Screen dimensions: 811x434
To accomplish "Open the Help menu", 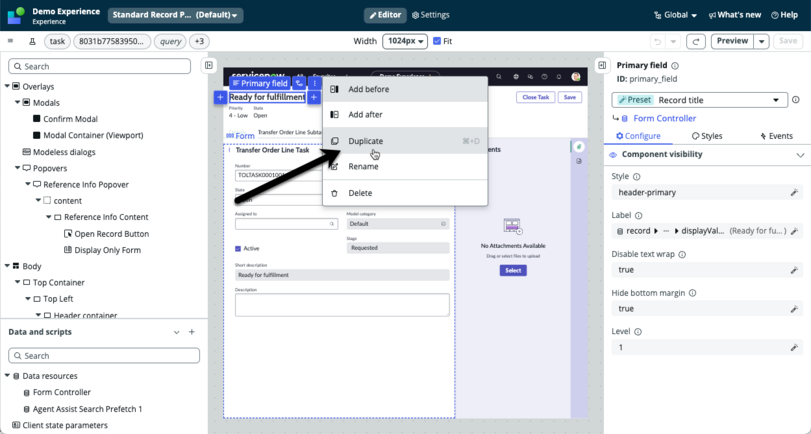I will tap(784, 15).
